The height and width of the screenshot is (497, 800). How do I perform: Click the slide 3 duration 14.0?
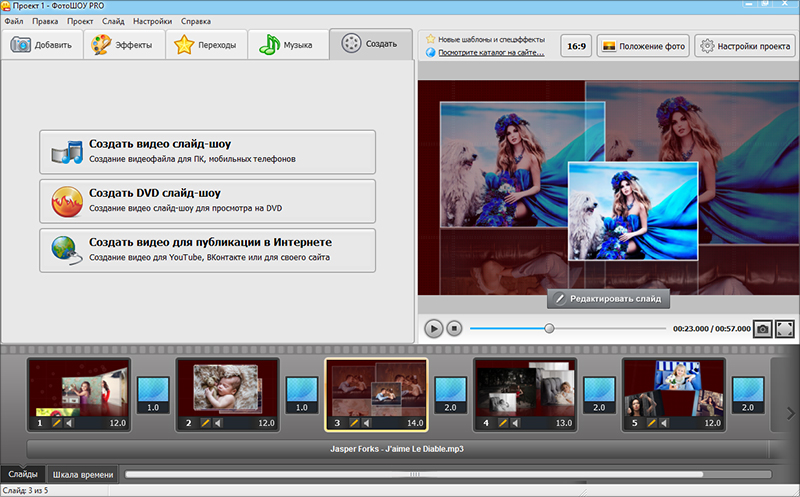pyautogui.click(x=415, y=423)
